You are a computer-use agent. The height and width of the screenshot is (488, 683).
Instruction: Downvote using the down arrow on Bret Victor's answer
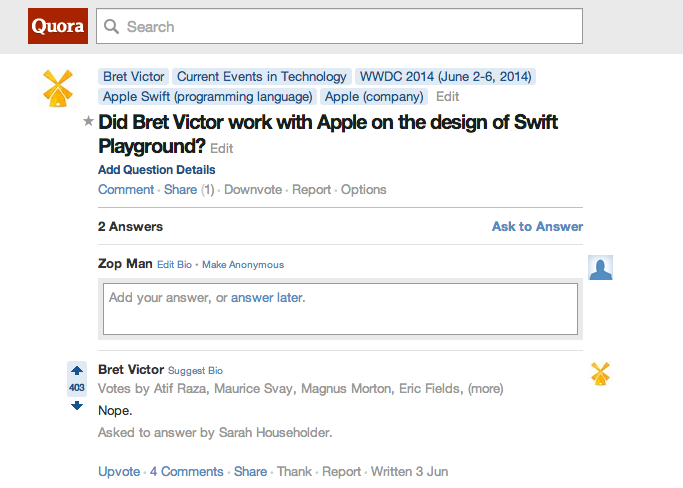[x=77, y=406]
